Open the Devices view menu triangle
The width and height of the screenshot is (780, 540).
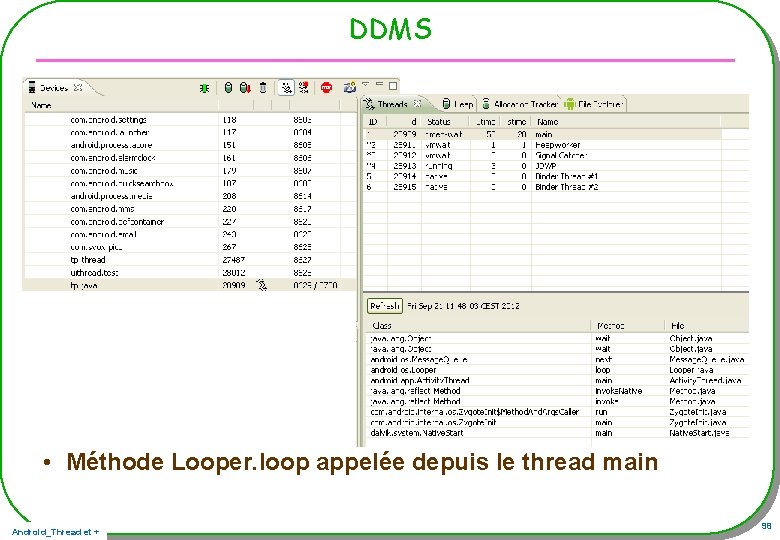[366, 84]
